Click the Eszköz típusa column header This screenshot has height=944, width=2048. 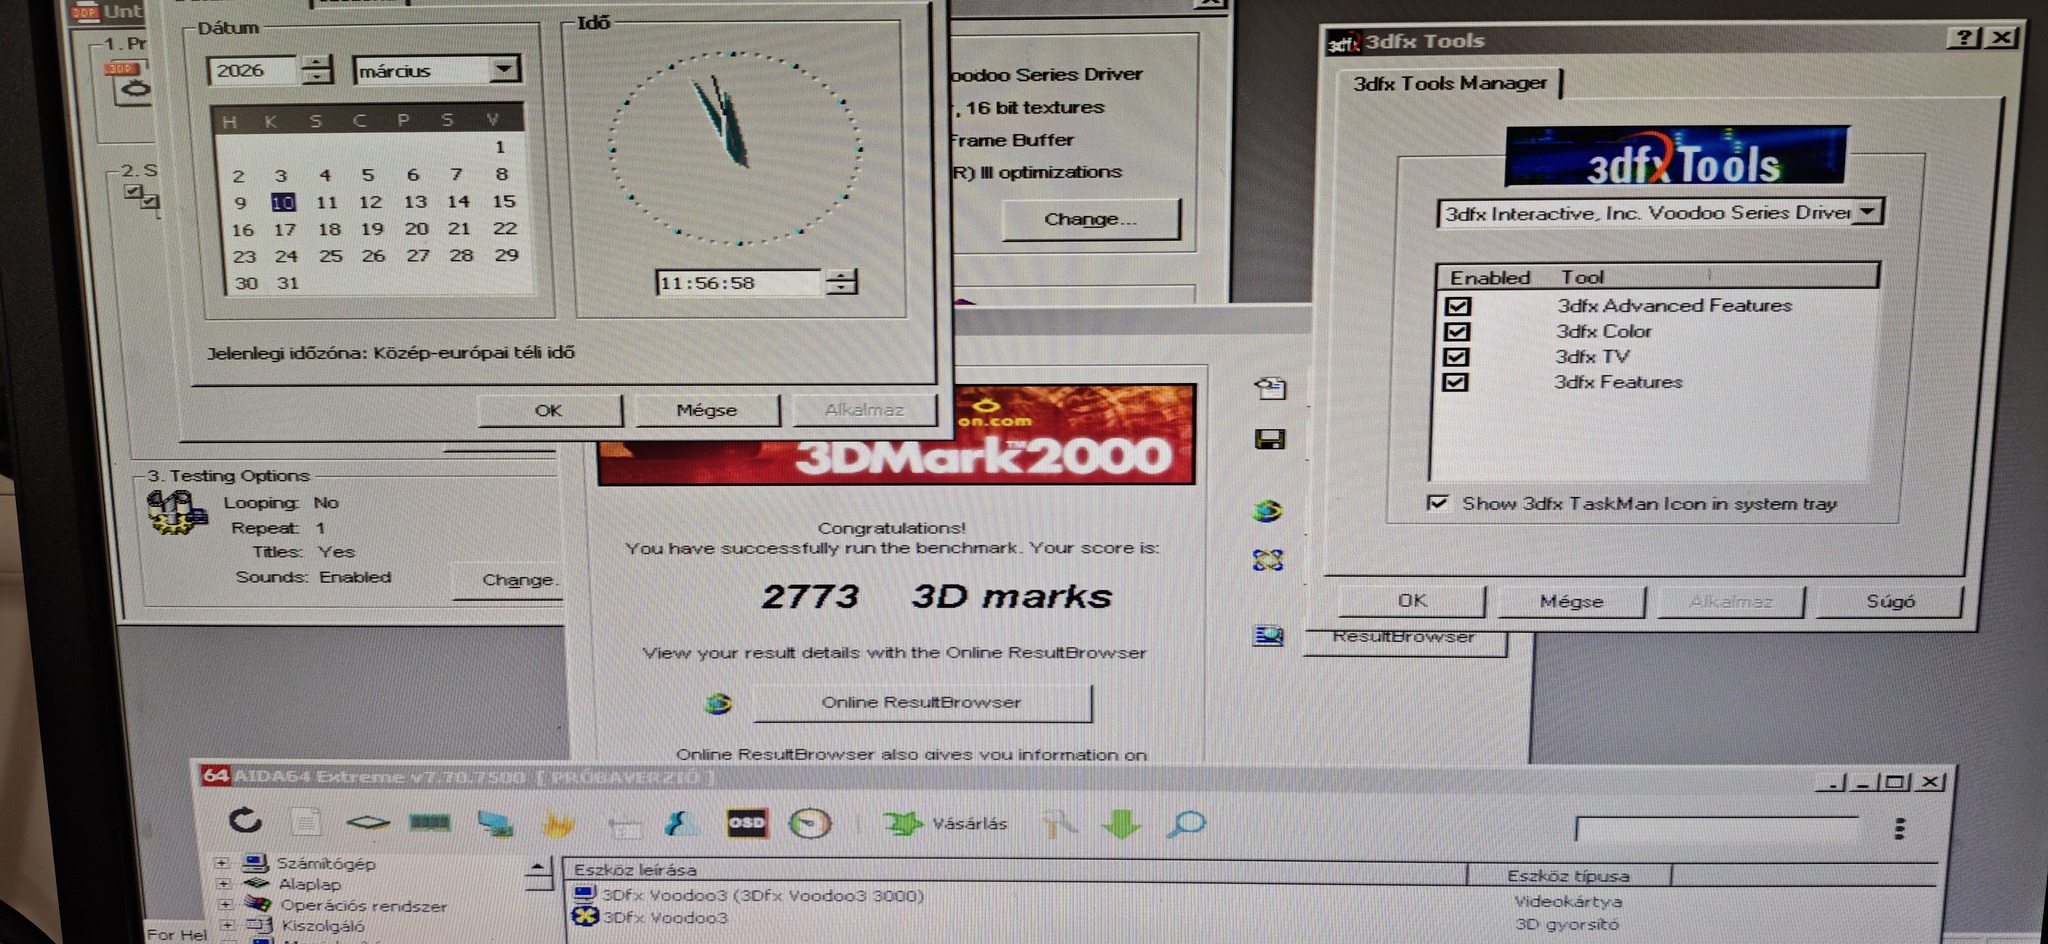coord(1568,875)
